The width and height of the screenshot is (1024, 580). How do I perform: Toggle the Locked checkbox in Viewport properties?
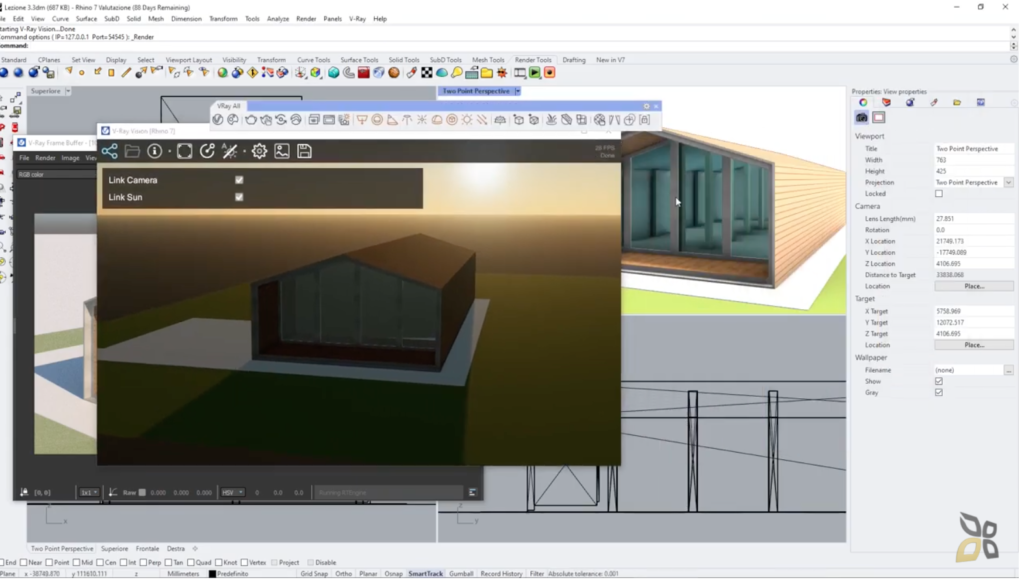click(939, 194)
